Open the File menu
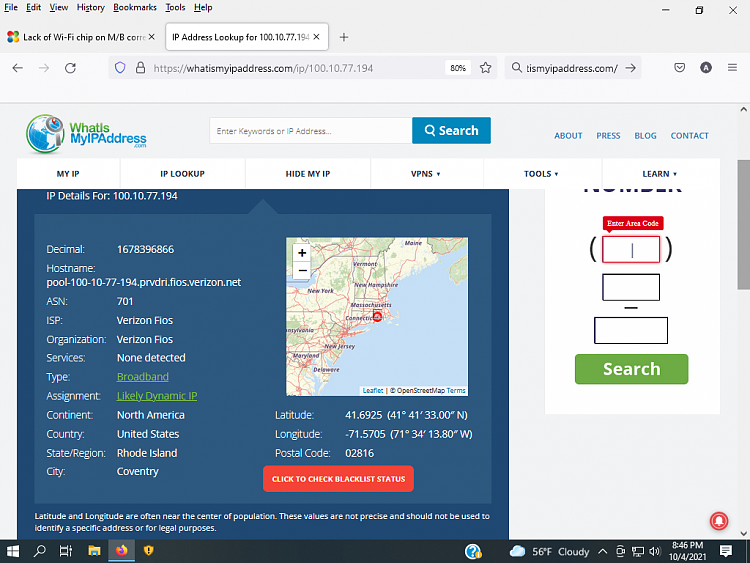The image size is (750, 563). tap(11, 7)
